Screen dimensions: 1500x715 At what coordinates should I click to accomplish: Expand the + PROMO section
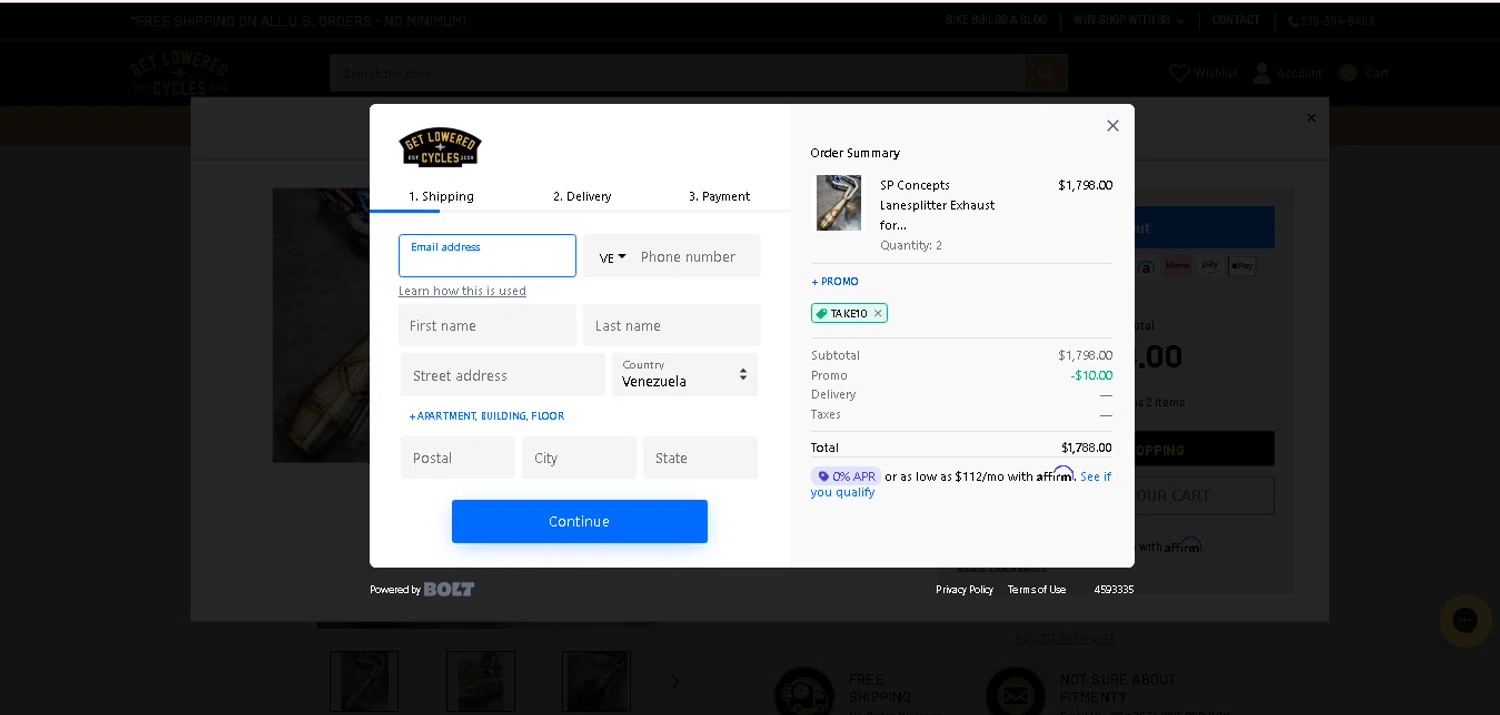click(835, 281)
